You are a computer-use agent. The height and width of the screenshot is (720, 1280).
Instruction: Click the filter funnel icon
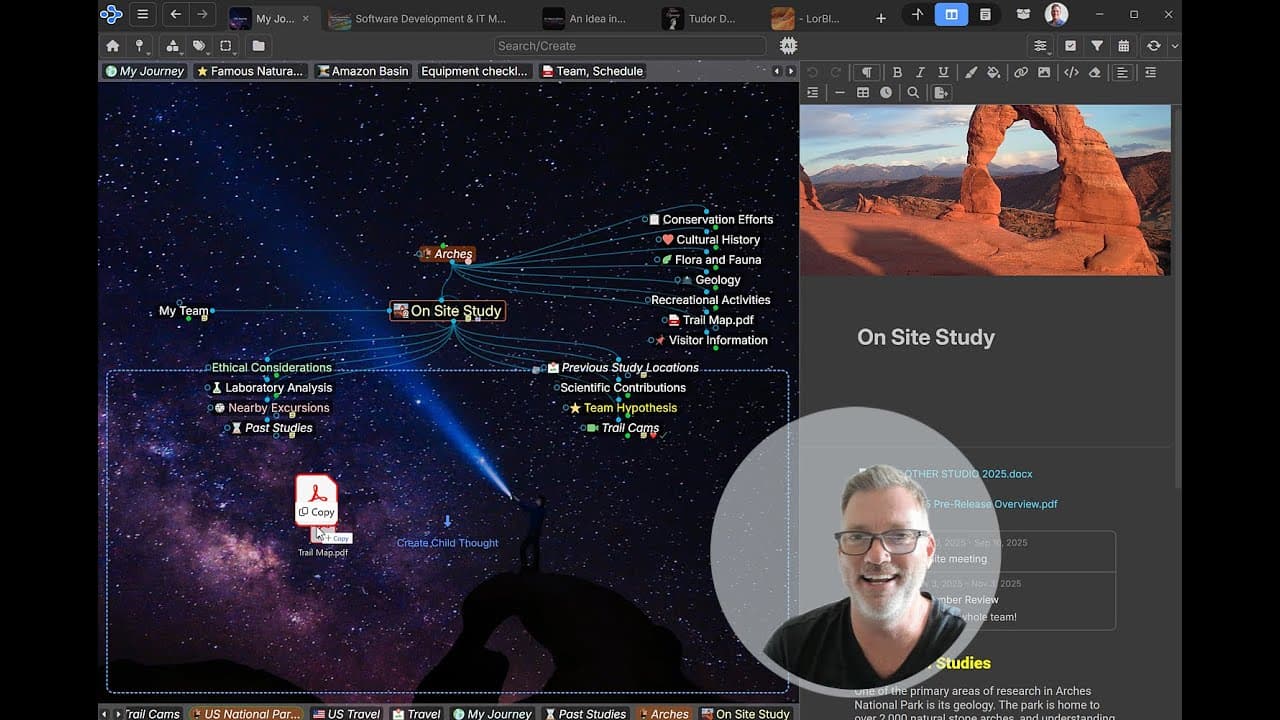[x=1097, y=46]
